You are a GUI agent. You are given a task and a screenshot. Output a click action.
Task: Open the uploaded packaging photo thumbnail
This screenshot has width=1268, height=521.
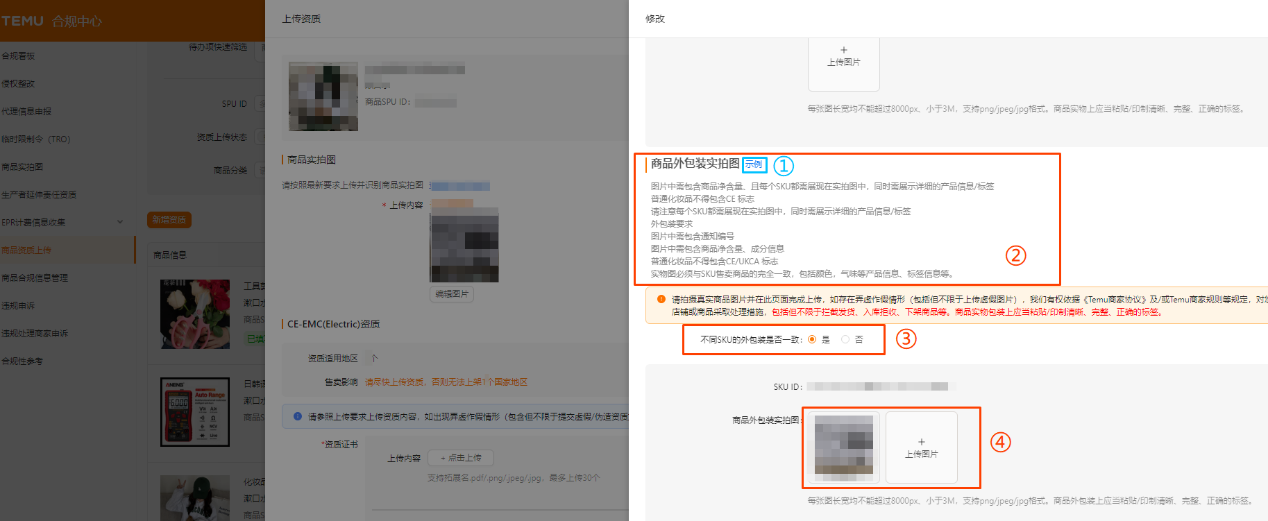click(846, 447)
